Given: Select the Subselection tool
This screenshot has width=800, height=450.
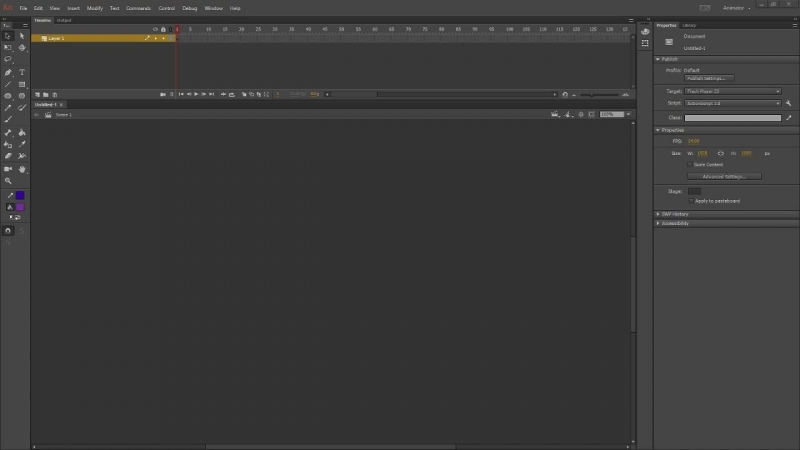Looking at the screenshot, I should [22, 36].
